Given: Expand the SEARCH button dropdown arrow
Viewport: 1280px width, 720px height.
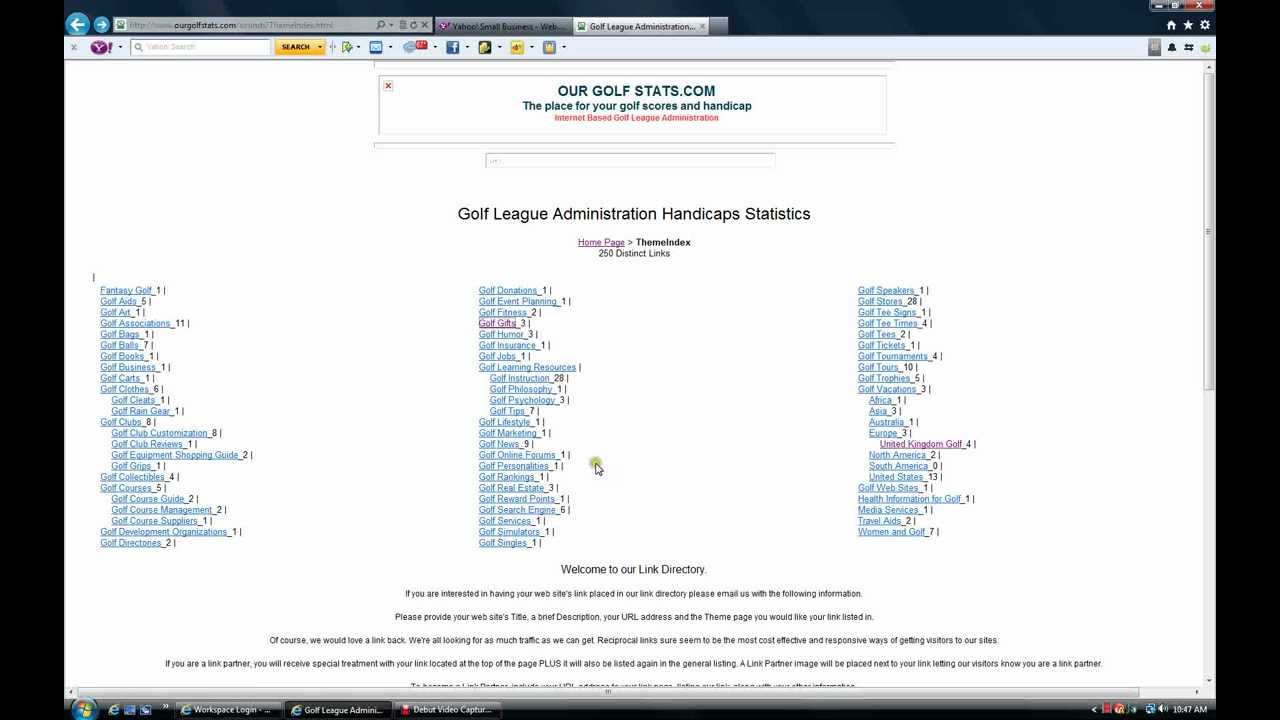Looking at the screenshot, I should tap(320, 47).
